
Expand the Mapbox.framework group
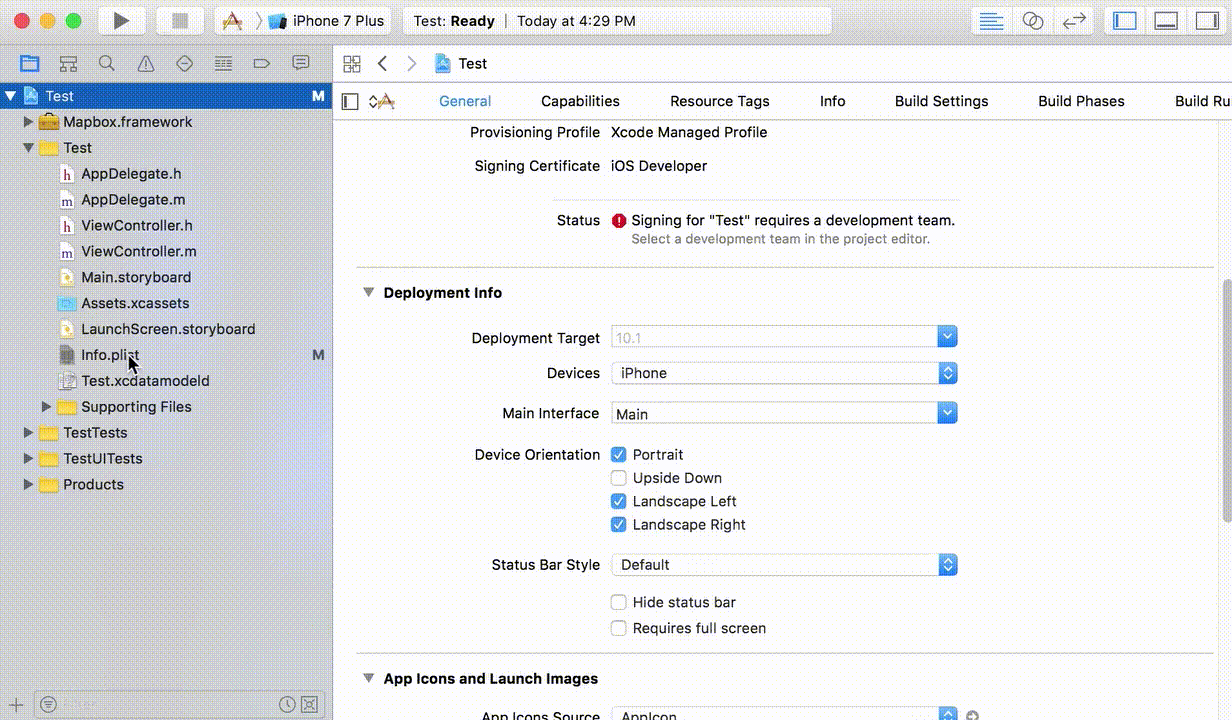click(x=29, y=122)
